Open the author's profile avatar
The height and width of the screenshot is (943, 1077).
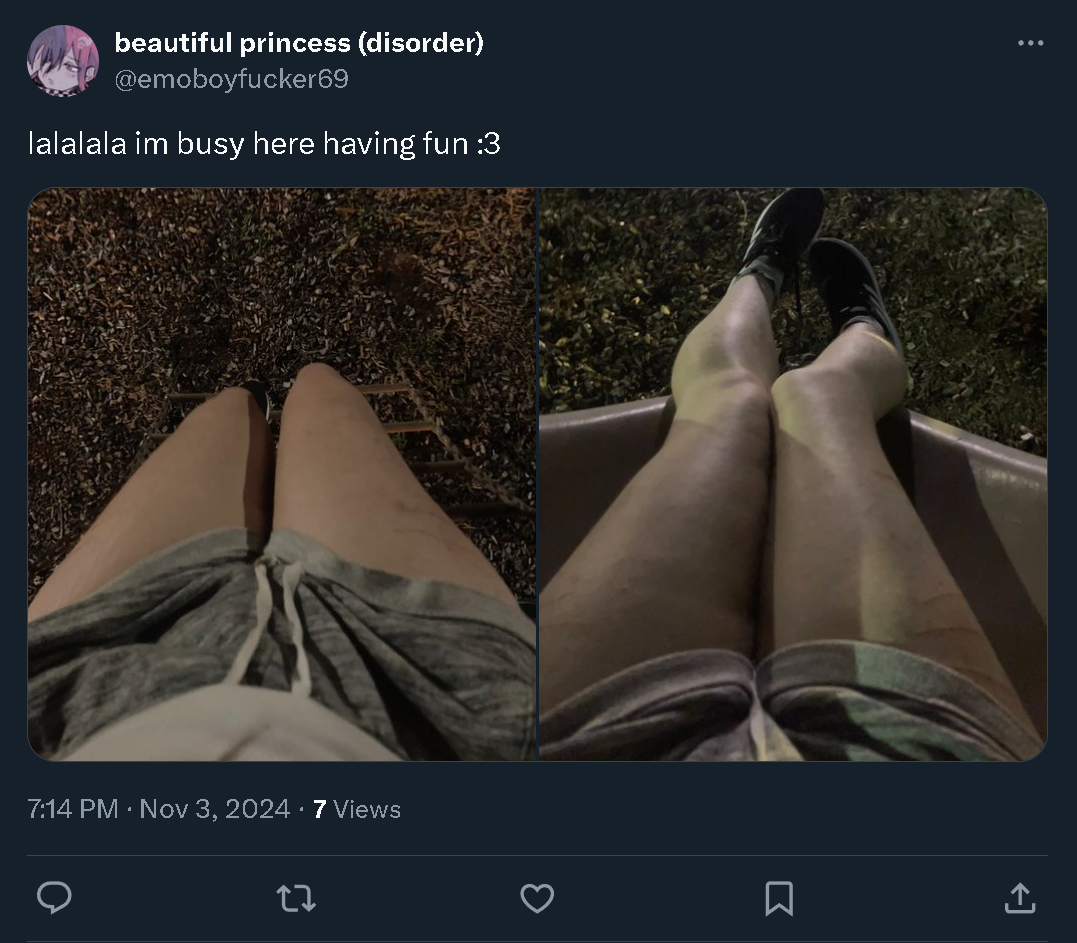coord(63,60)
